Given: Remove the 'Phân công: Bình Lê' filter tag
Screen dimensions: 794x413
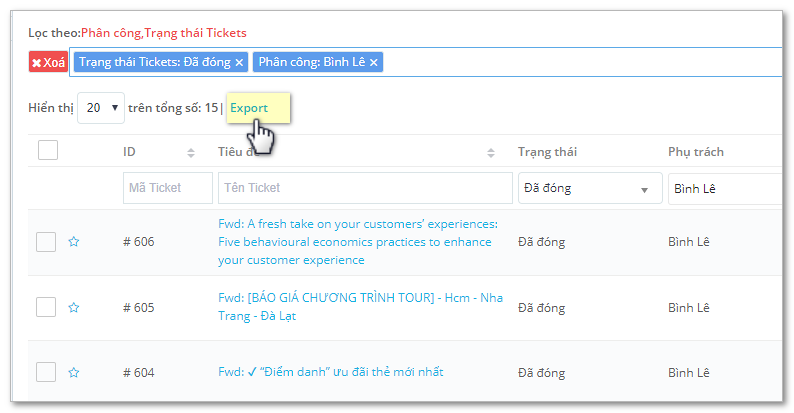Looking at the screenshot, I should tap(374, 62).
